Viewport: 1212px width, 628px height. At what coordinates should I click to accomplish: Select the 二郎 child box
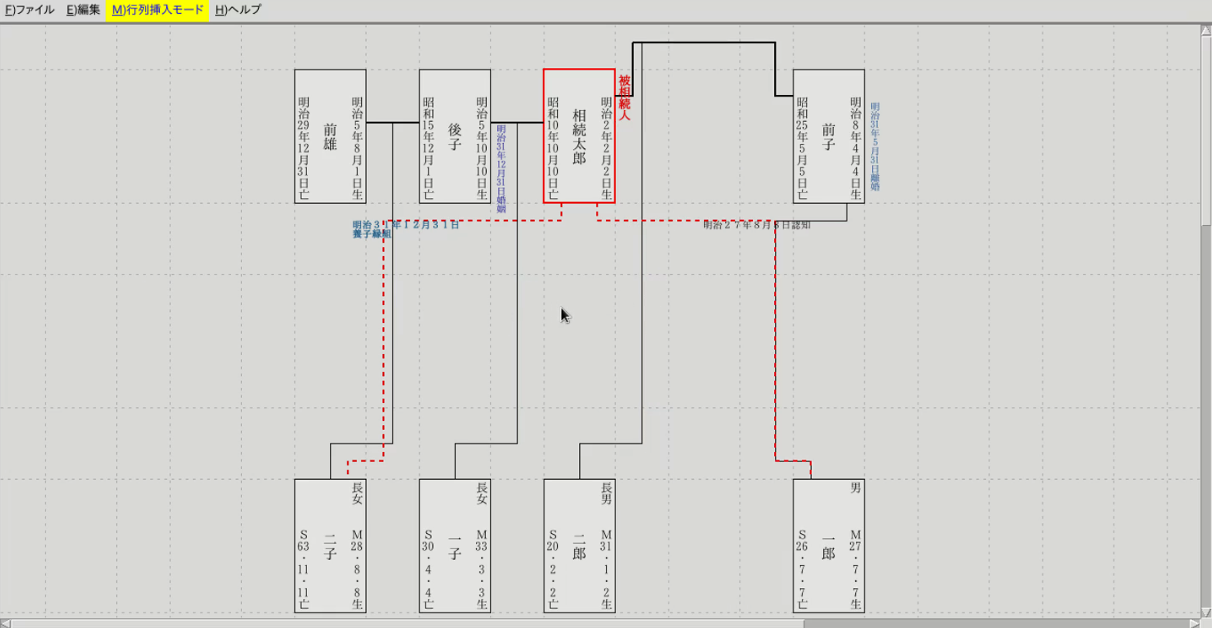click(579, 546)
